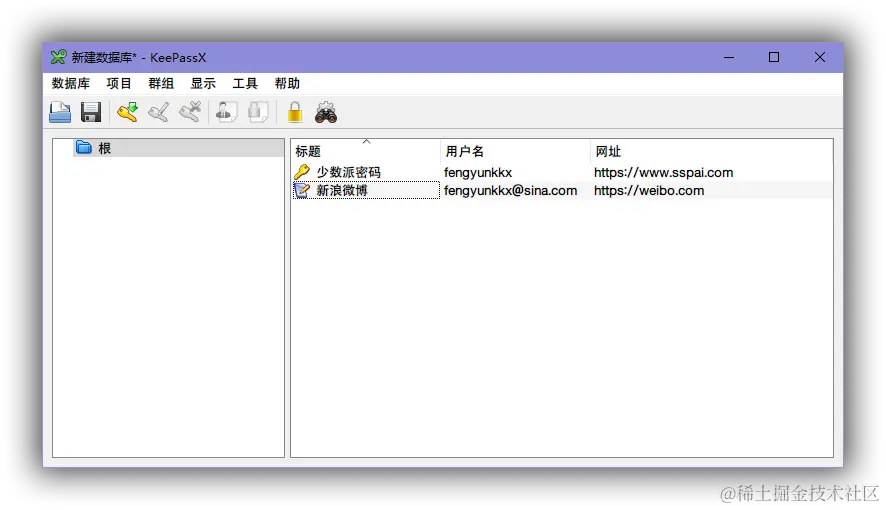This screenshot has width=886, height=510.
Task: Sort entries by the 标题 column header
Action: (x=366, y=151)
